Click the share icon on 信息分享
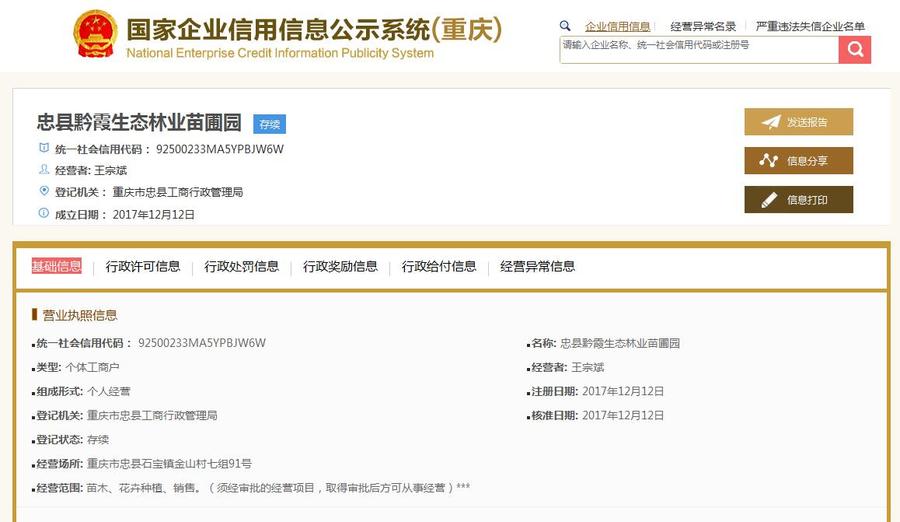900x522 pixels. tap(769, 161)
